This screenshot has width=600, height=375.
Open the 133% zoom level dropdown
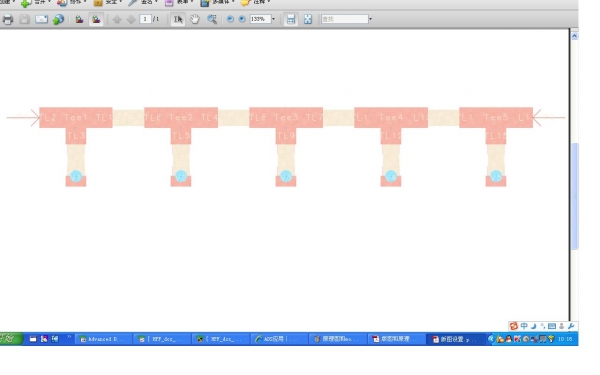click(x=273, y=19)
